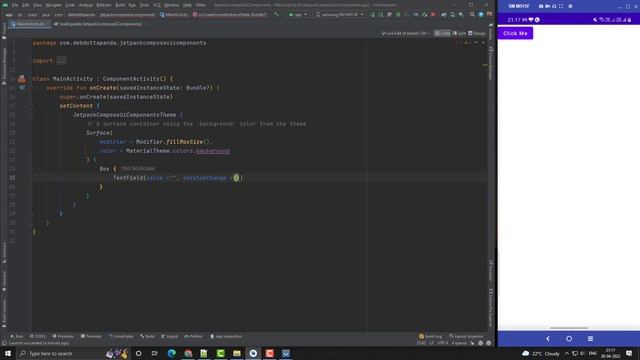Click the class run gutter icon
The width and height of the screenshot is (640, 360).
pos(22,79)
